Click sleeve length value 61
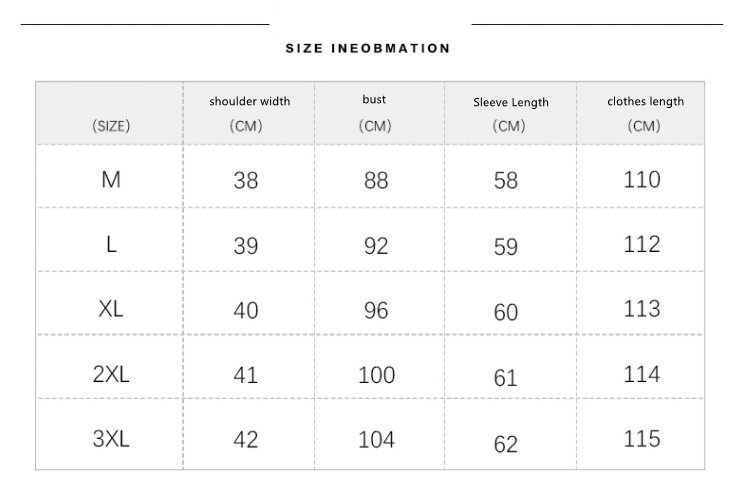This screenshot has width=733, height=479. [506, 378]
